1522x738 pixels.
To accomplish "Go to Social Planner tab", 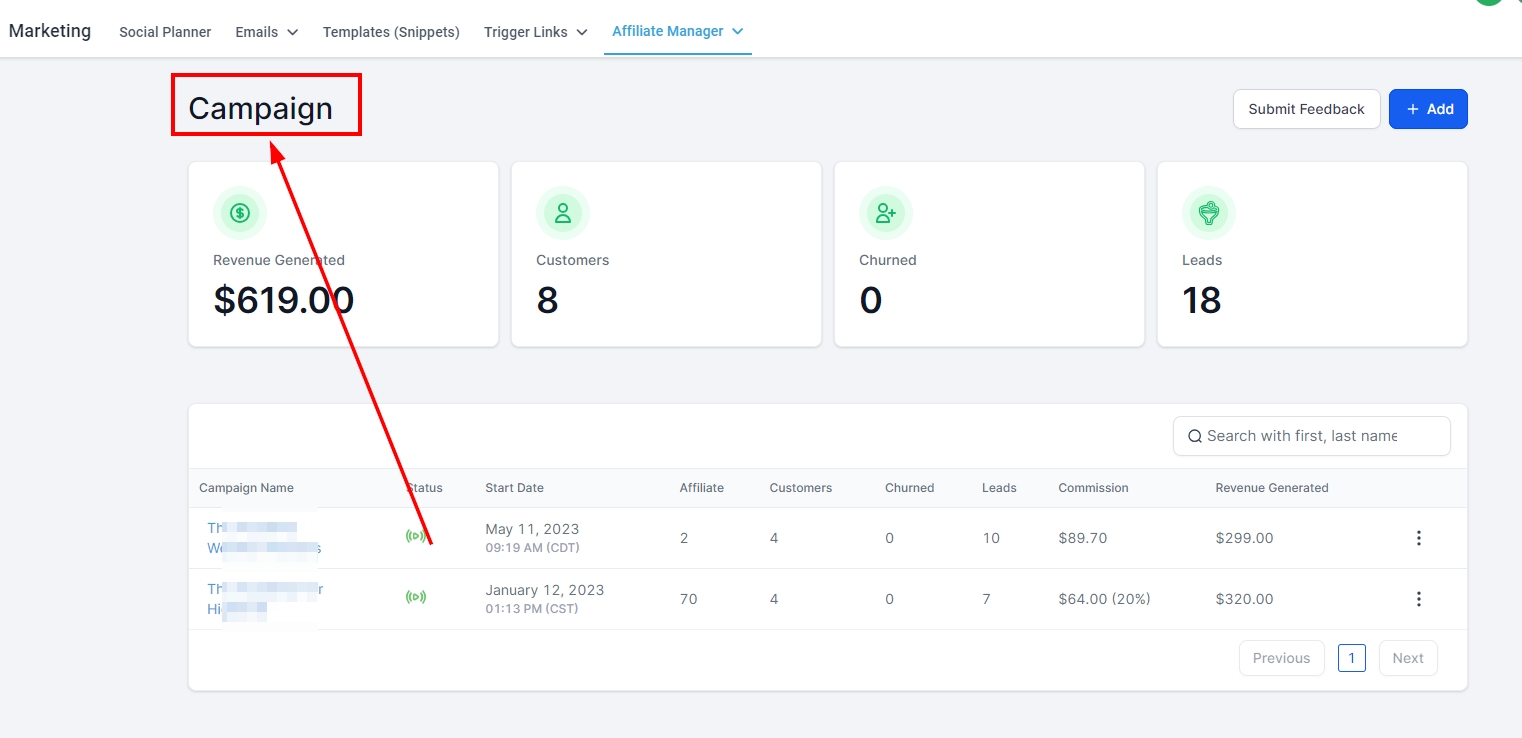I will [165, 32].
